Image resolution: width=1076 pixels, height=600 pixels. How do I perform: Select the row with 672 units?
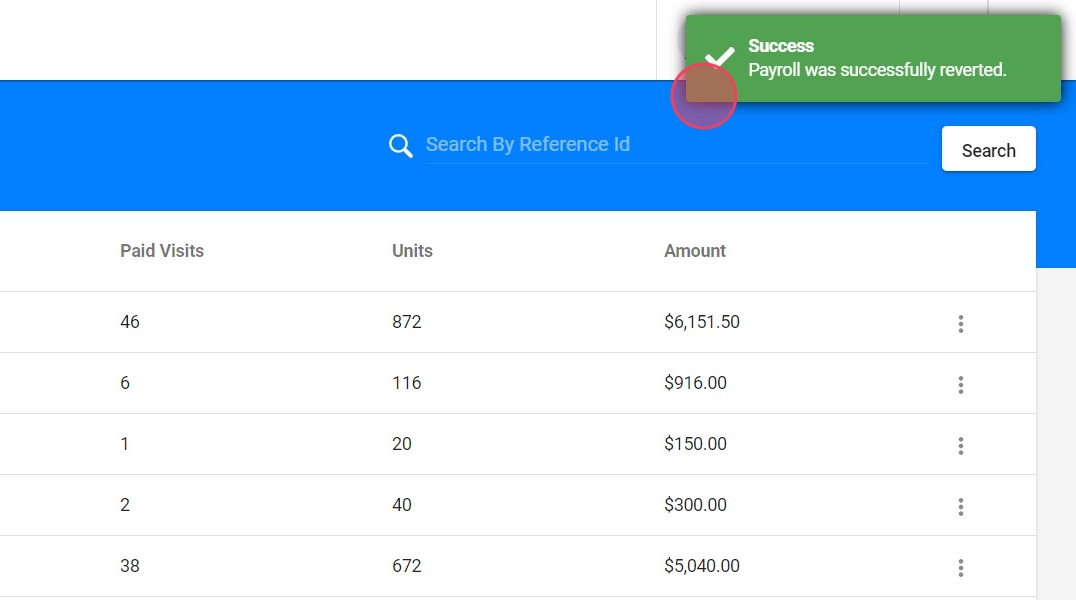point(407,566)
